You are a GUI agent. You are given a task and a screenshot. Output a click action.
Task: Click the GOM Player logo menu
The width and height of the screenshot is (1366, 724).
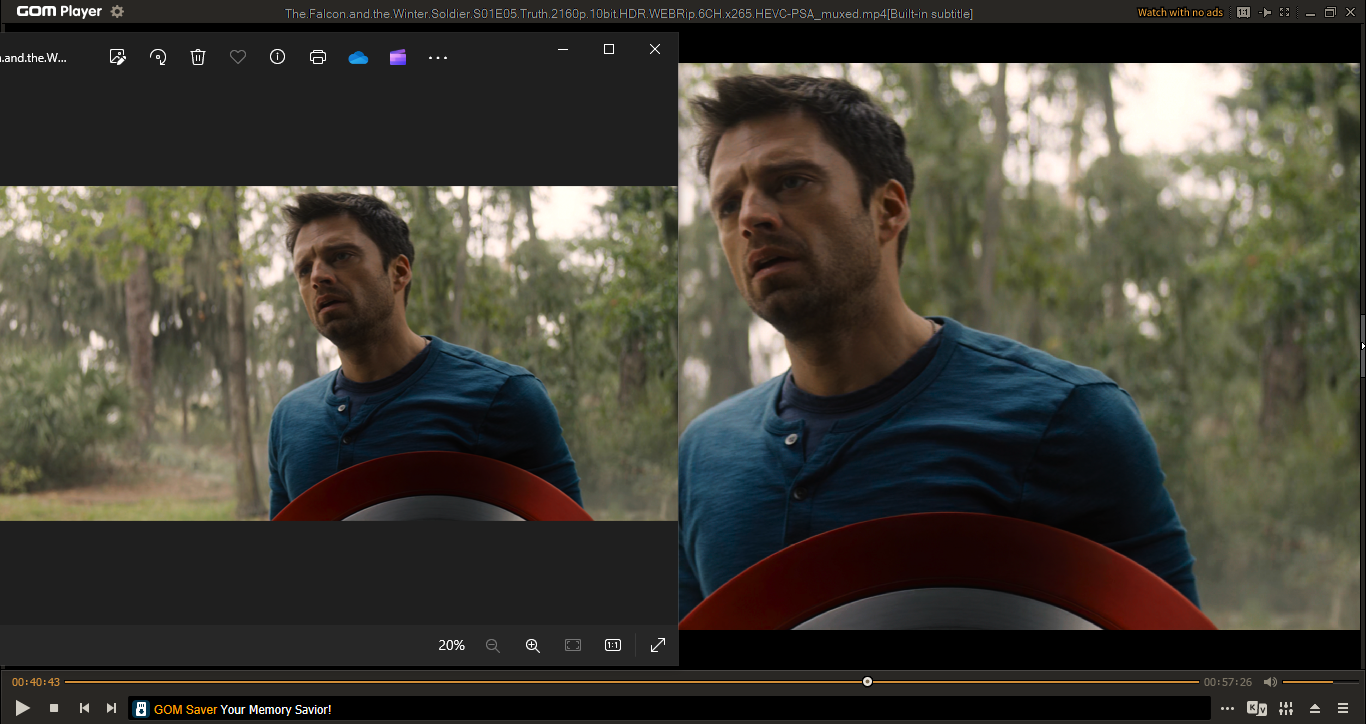click(x=59, y=12)
